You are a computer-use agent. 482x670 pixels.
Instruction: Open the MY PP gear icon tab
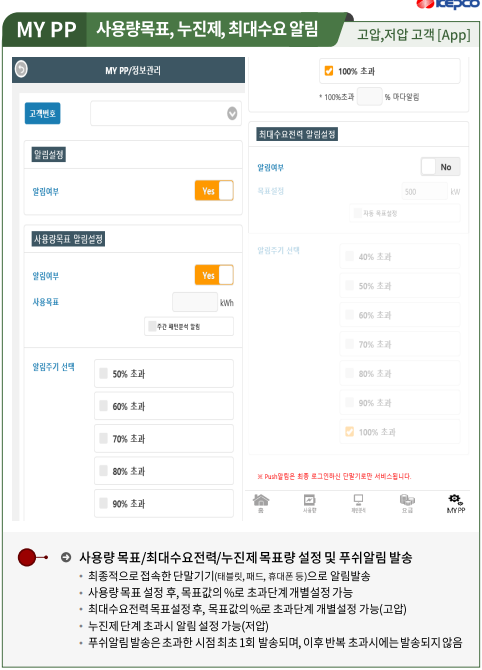tap(456, 503)
